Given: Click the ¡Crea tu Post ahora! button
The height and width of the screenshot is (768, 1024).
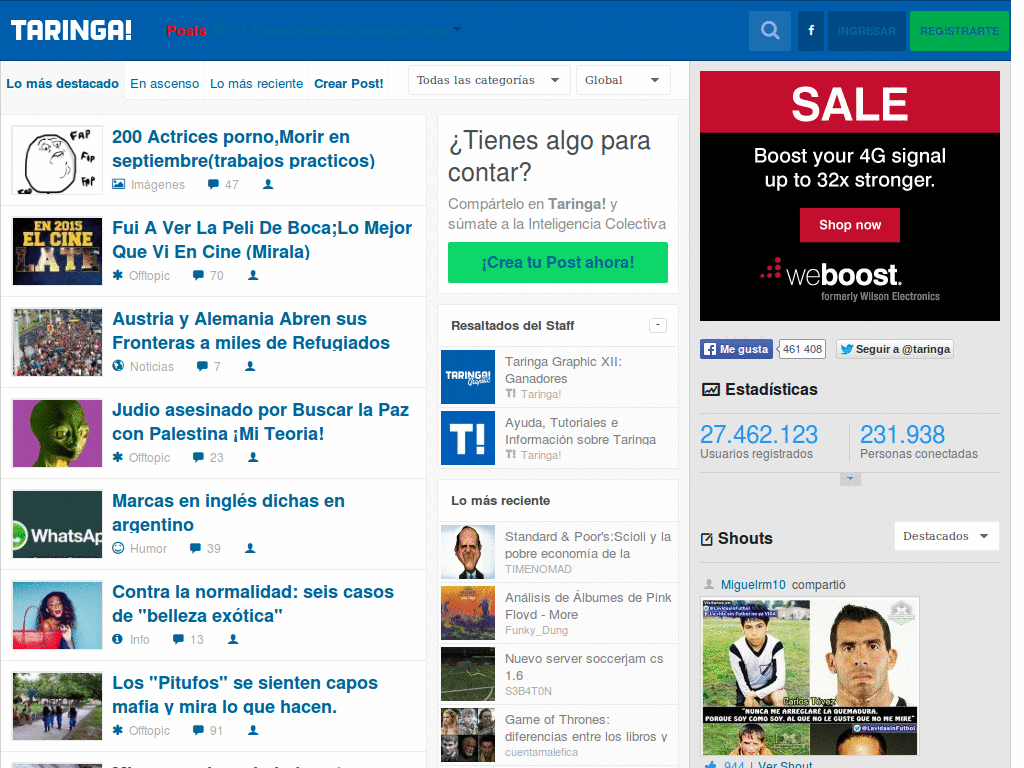Looking at the screenshot, I should 557,260.
